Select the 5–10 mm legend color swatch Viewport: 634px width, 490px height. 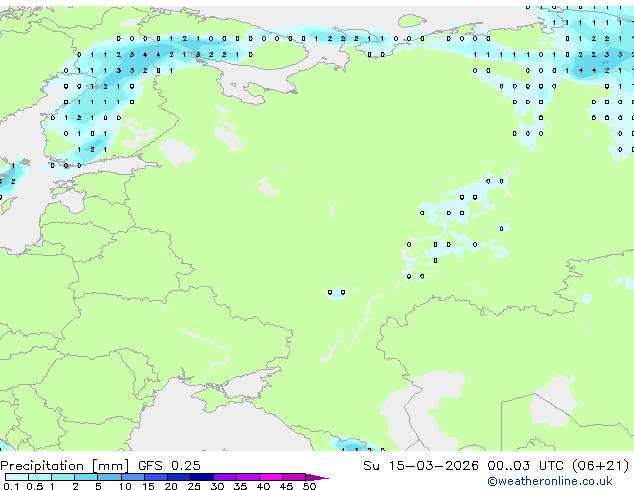[109, 477]
